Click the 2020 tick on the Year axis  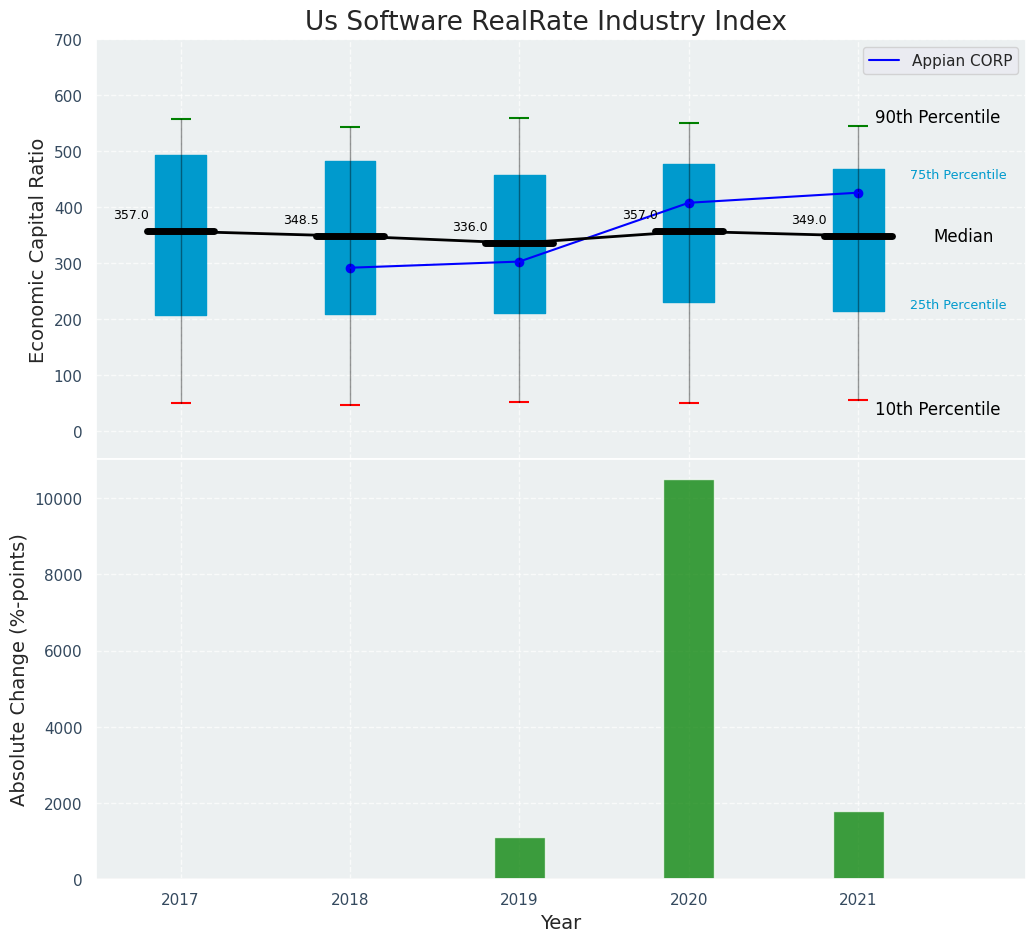point(689,900)
